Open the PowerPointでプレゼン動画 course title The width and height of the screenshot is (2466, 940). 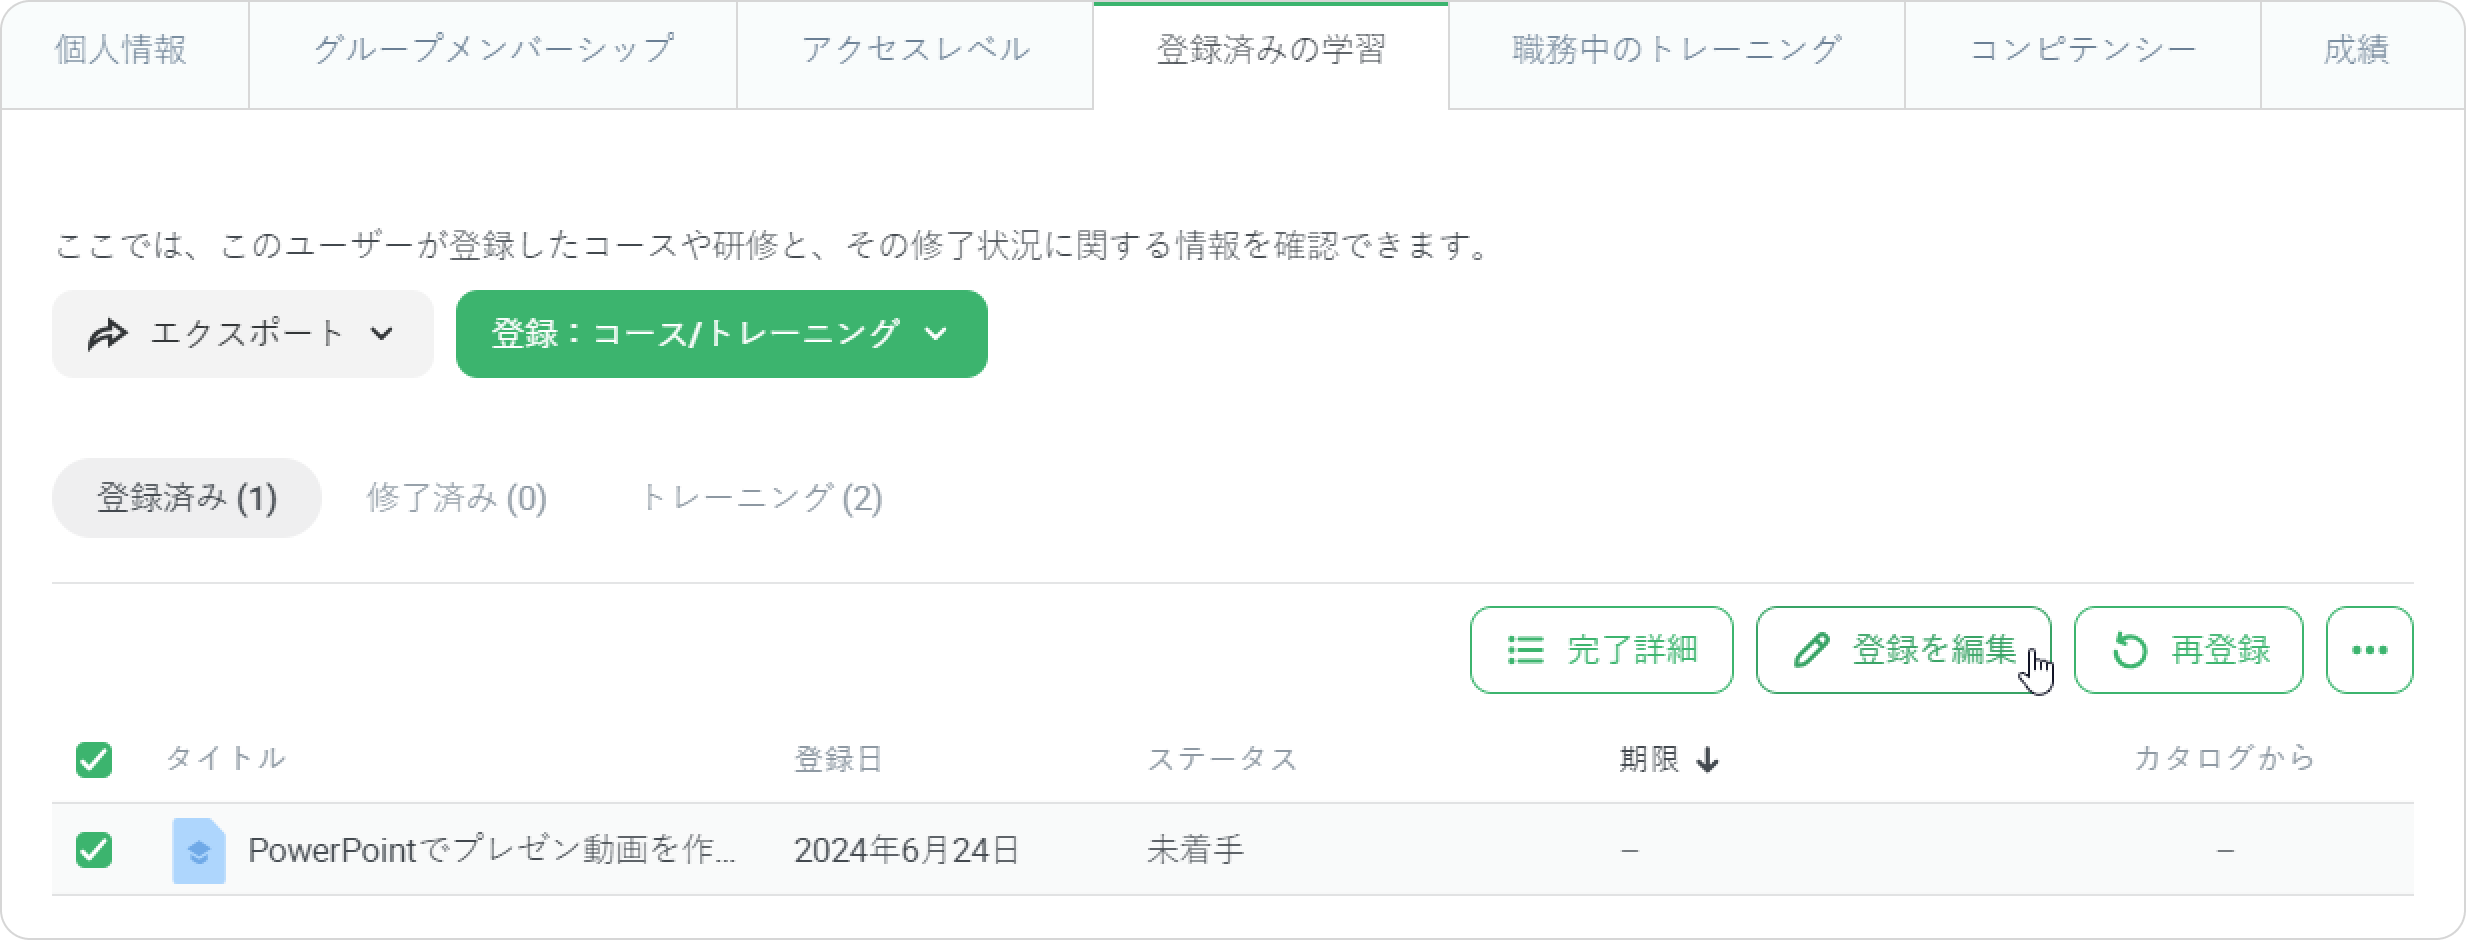pos(491,851)
